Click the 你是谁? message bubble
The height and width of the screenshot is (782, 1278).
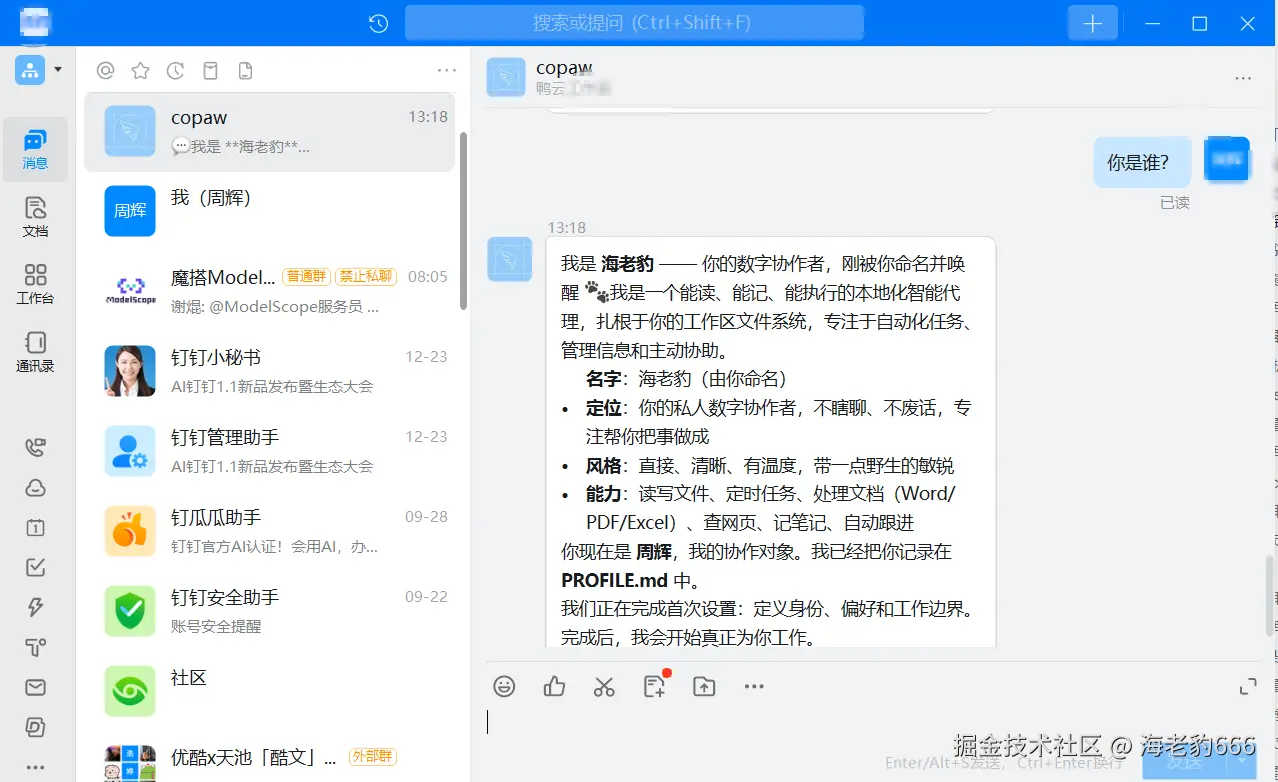pos(1142,162)
